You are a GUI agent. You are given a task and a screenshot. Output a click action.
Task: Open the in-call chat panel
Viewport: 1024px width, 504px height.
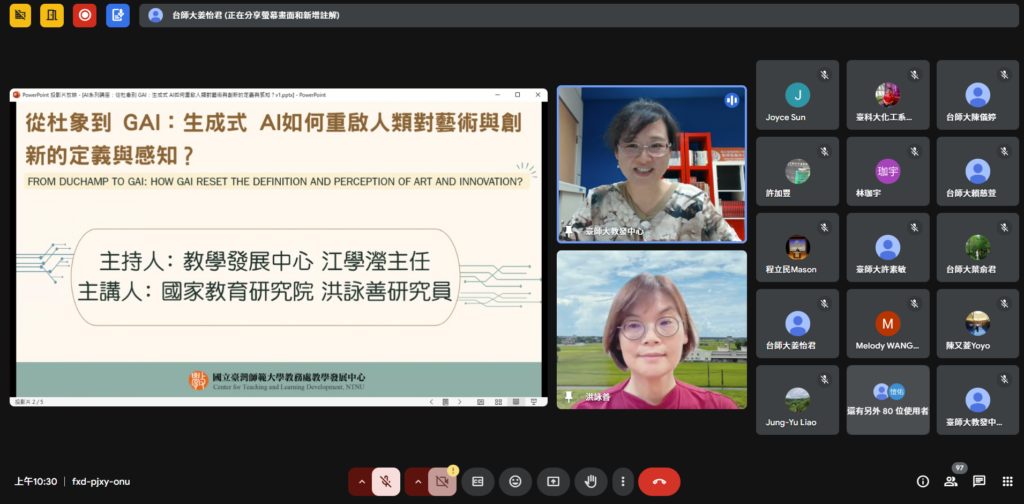[979, 481]
